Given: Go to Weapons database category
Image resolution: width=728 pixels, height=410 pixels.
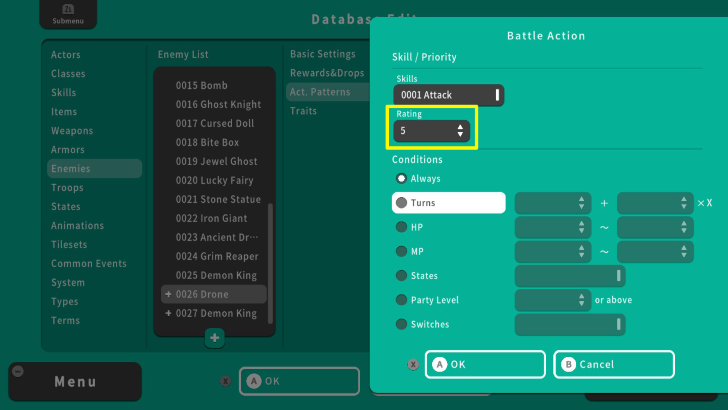Looking at the screenshot, I should [x=72, y=131].
